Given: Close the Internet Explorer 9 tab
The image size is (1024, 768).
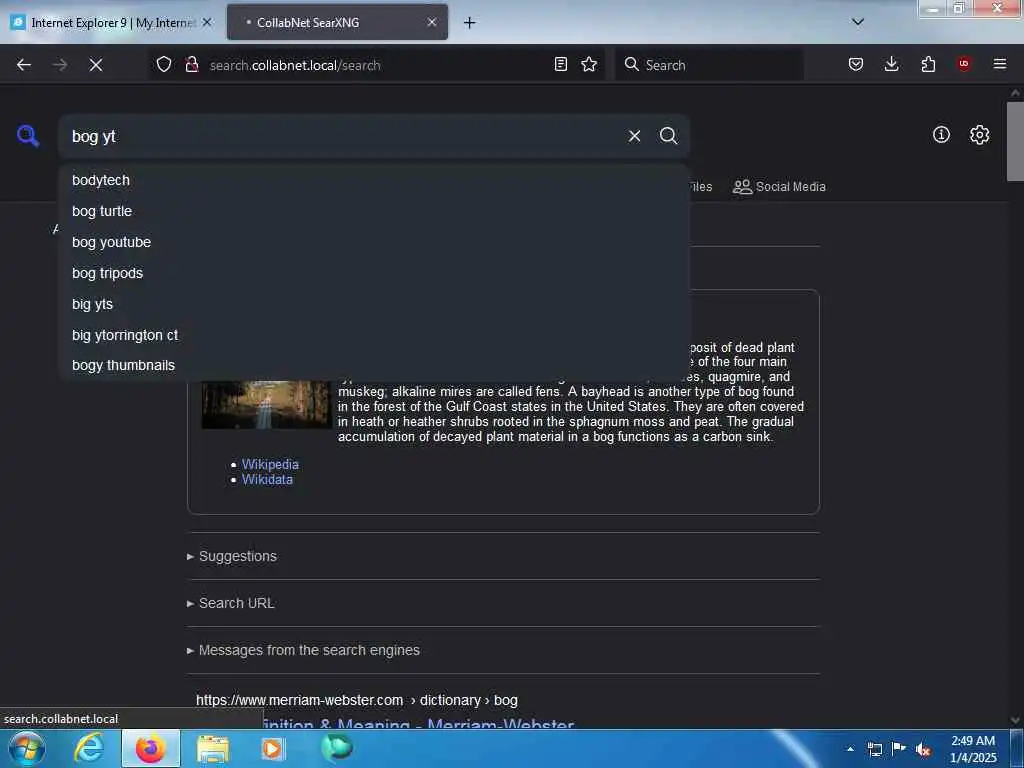Looking at the screenshot, I should pyautogui.click(x=207, y=22).
